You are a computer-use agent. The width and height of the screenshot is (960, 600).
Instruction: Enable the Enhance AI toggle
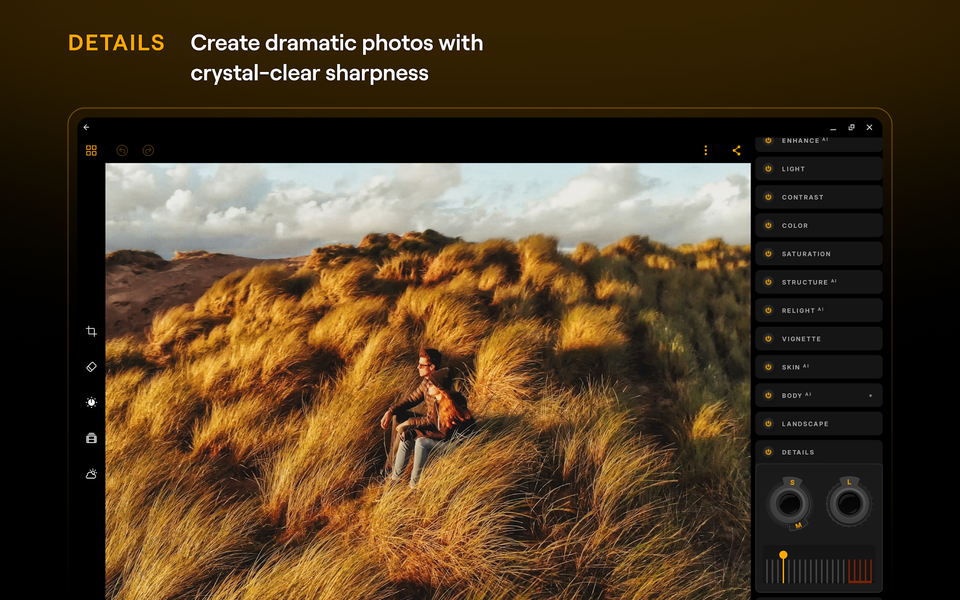click(769, 140)
